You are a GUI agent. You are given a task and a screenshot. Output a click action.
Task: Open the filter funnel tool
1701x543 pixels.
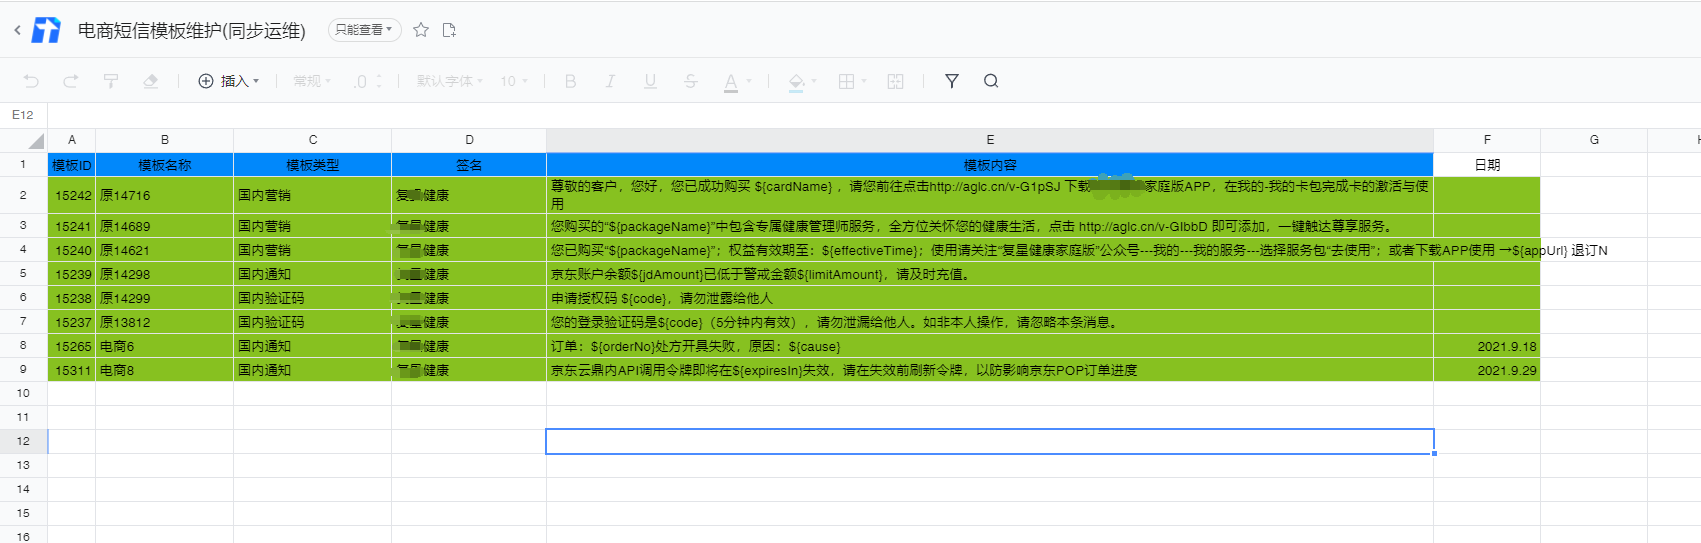click(x=952, y=81)
